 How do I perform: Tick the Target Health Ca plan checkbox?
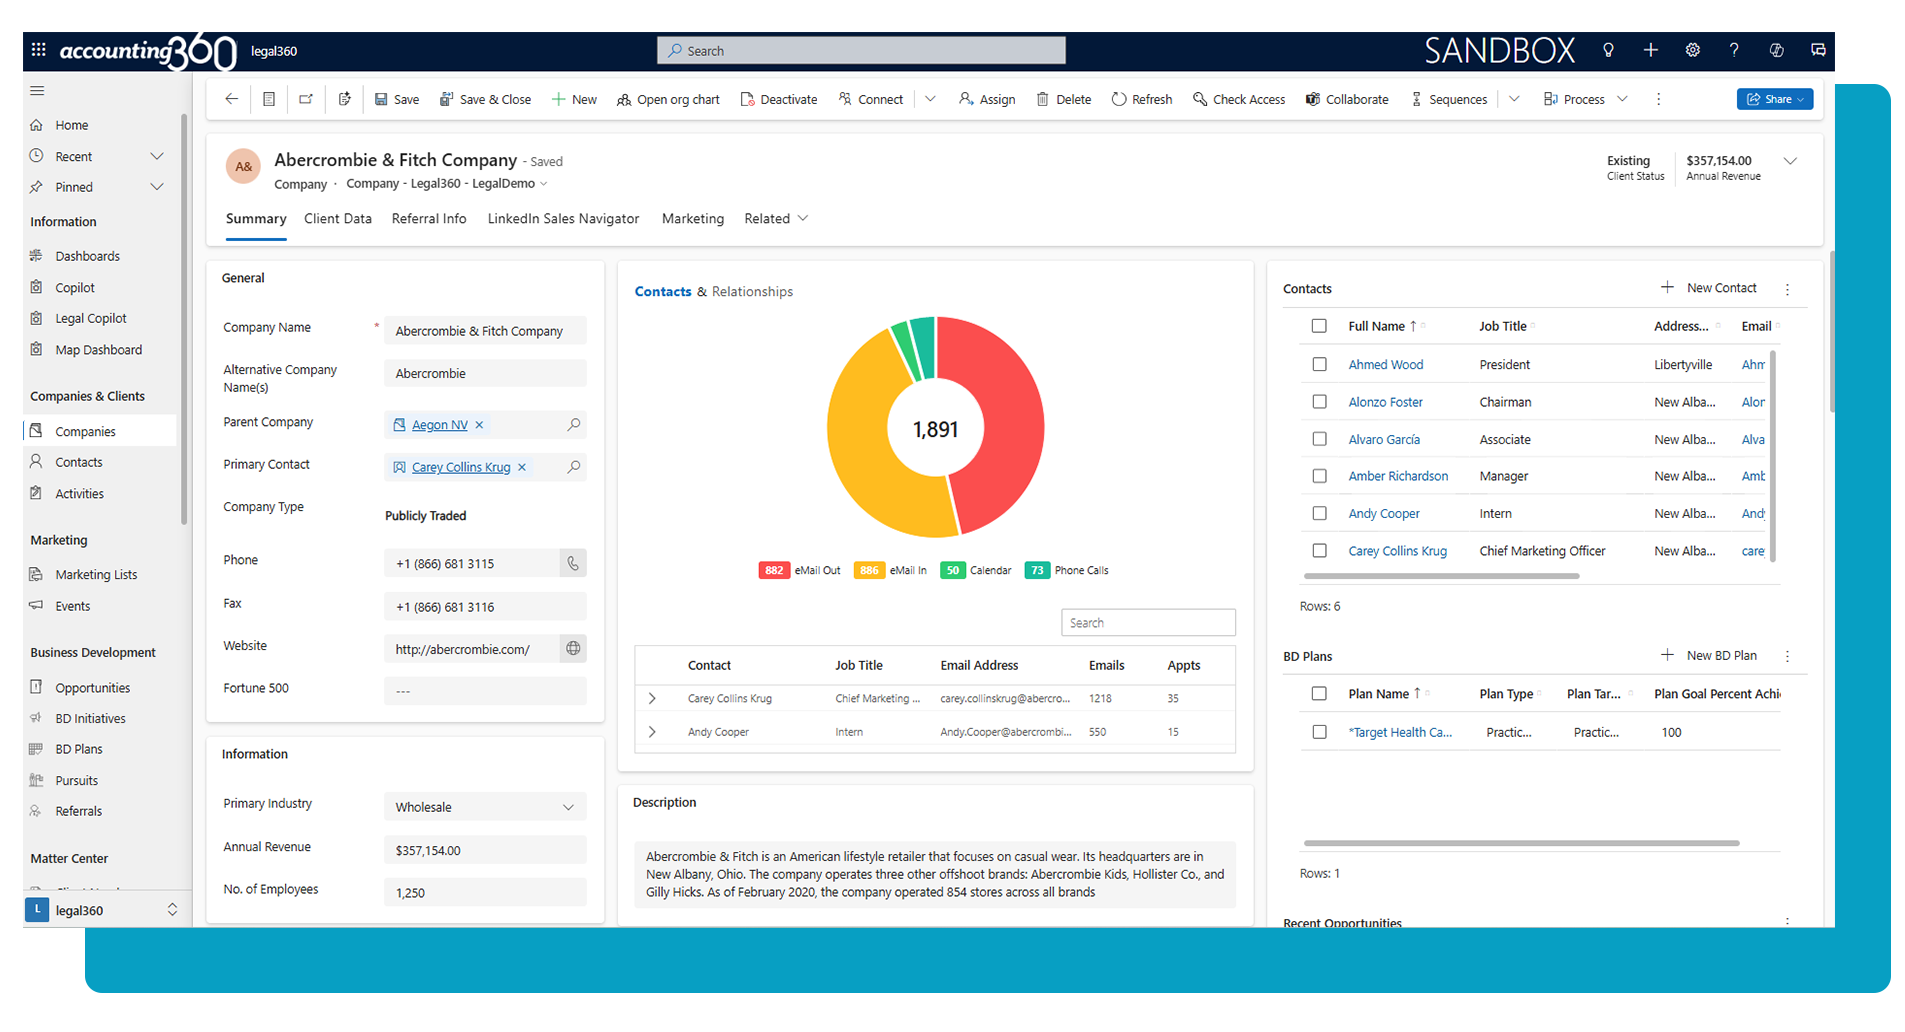coord(1319,732)
